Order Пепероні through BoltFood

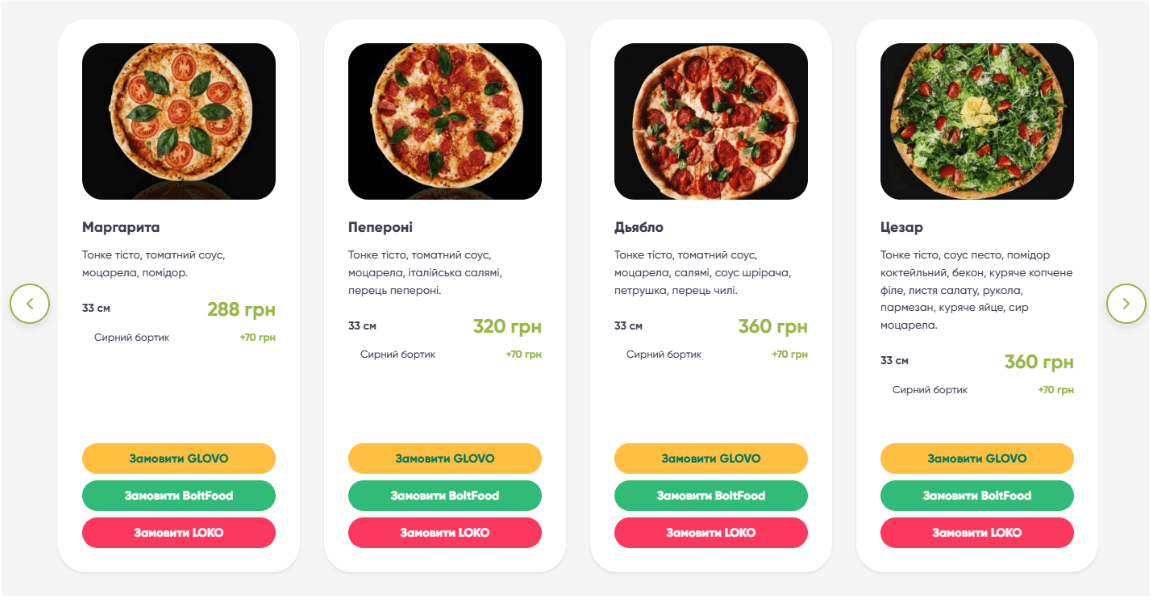[x=444, y=495]
